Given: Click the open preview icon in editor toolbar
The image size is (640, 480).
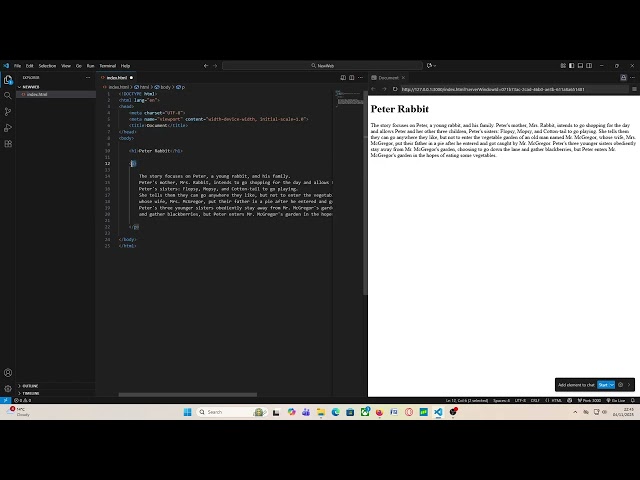Looking at the screenshot, I should [x=343, y=78].
